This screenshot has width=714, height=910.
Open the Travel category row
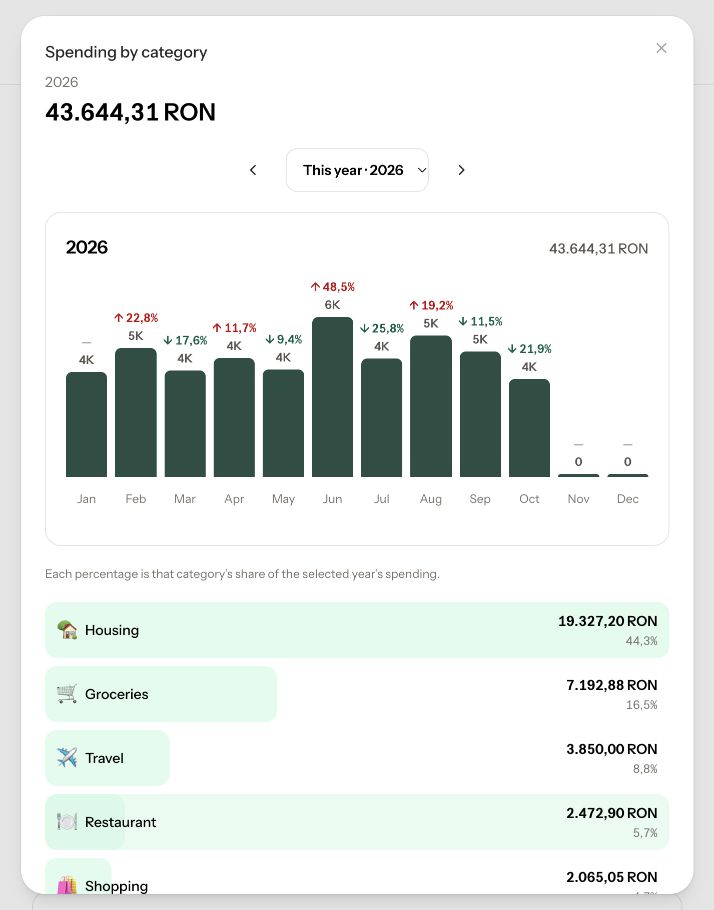tap(357, 758)
